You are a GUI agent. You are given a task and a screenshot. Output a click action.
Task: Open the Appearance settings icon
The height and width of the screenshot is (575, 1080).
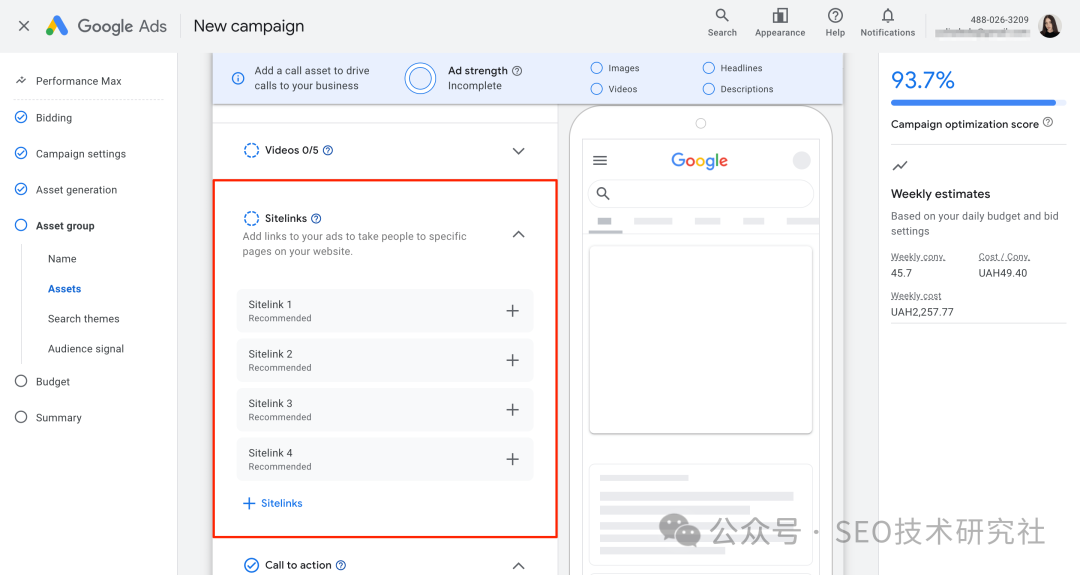click(x=780, y=16)
